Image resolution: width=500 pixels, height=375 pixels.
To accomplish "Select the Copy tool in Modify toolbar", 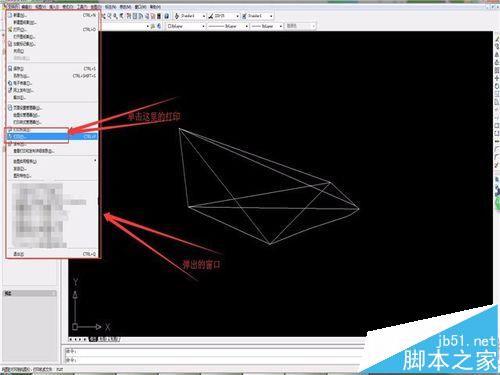I will 497,47.
